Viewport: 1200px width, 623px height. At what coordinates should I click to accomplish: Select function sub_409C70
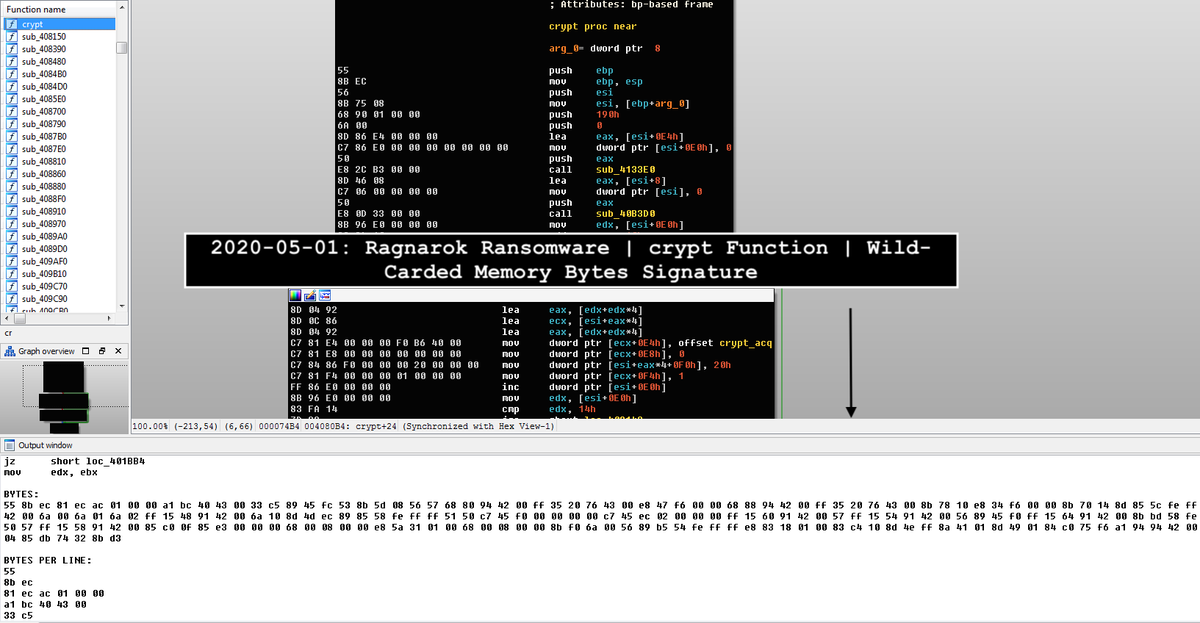coord(60,286)
